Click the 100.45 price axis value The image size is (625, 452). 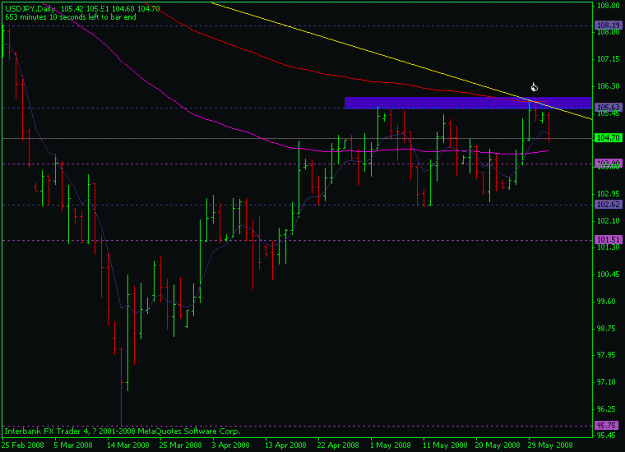coord(608,274)
